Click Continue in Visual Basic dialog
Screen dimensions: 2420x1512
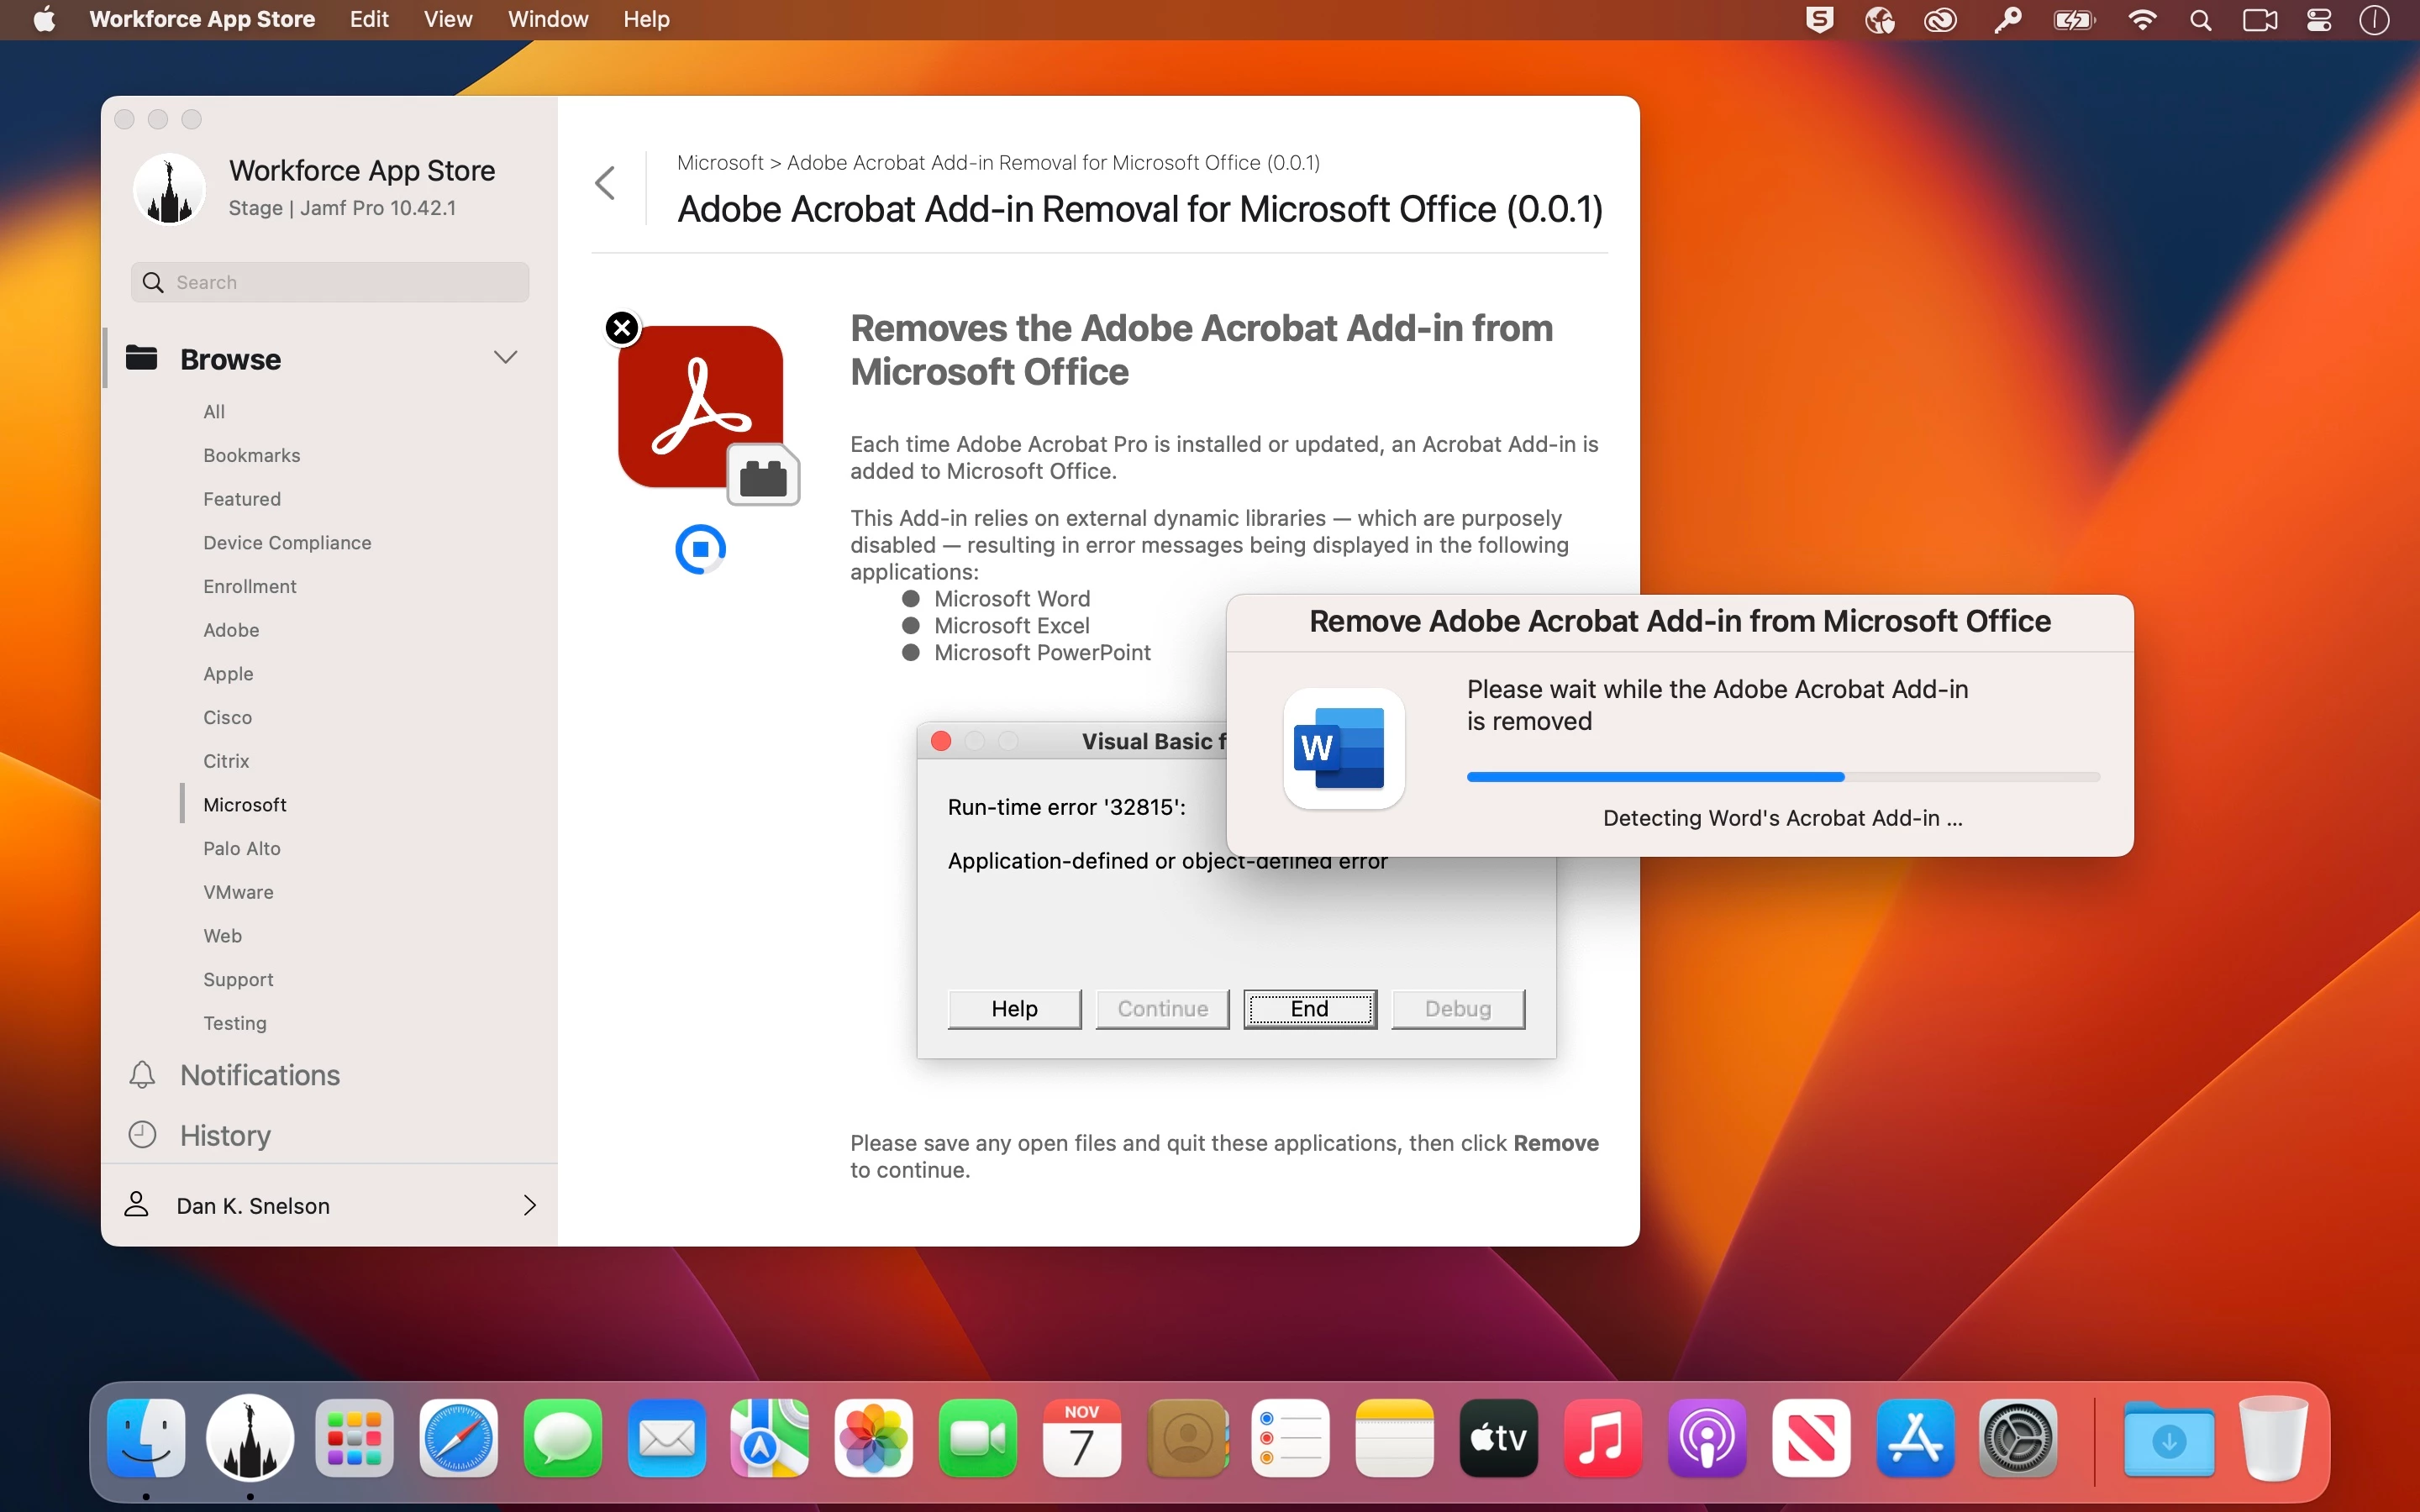click(1162, 1009)
